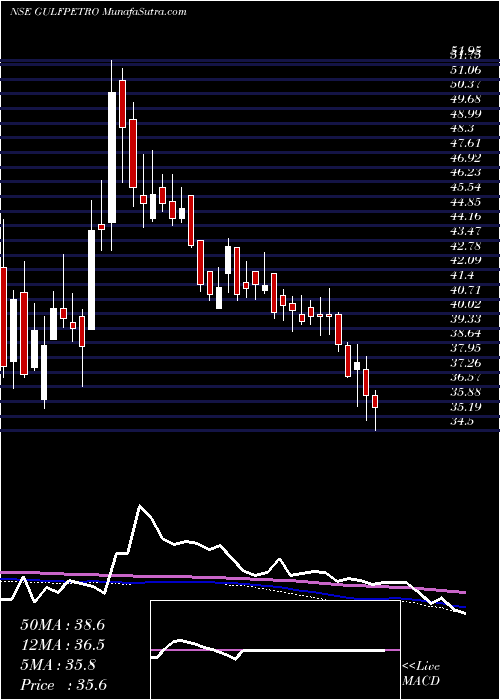Click the 41.4 axis value

pyautogui.click(x=462, y=276)
